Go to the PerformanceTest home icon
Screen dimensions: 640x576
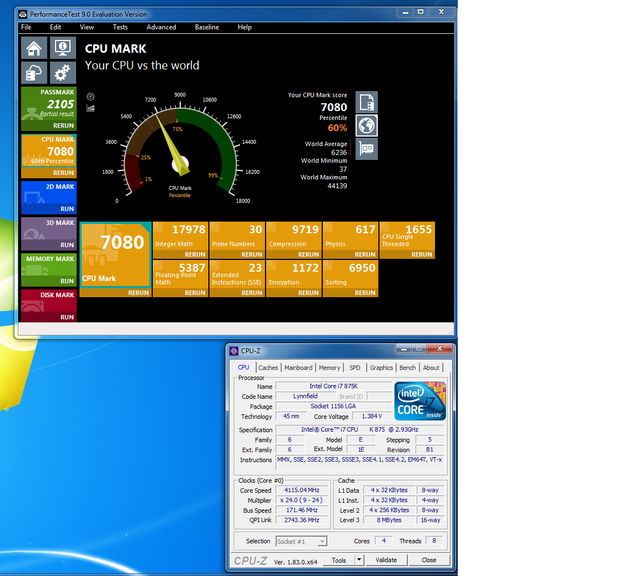(x=34, y=49)
